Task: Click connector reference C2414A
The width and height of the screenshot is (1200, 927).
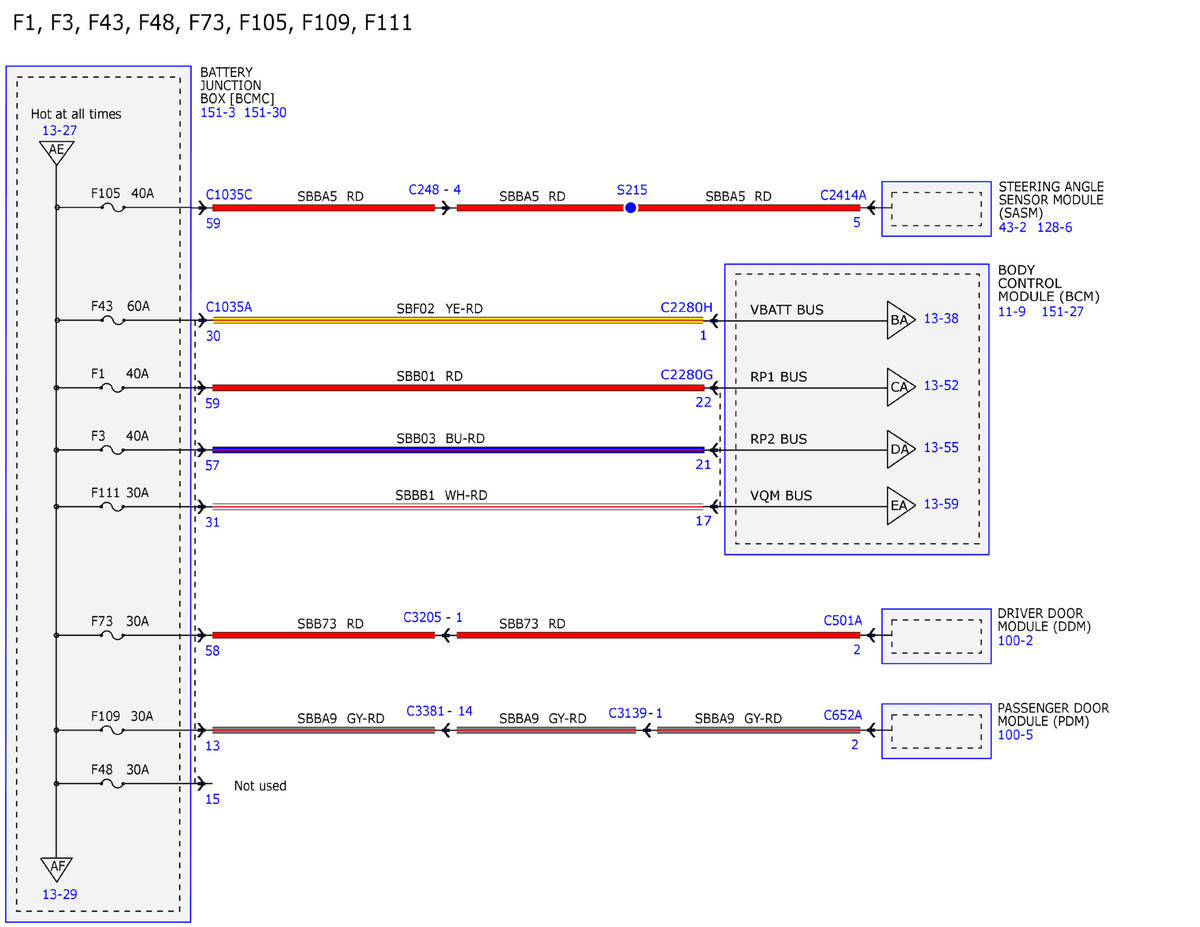Action: click(x=843, y=195)
